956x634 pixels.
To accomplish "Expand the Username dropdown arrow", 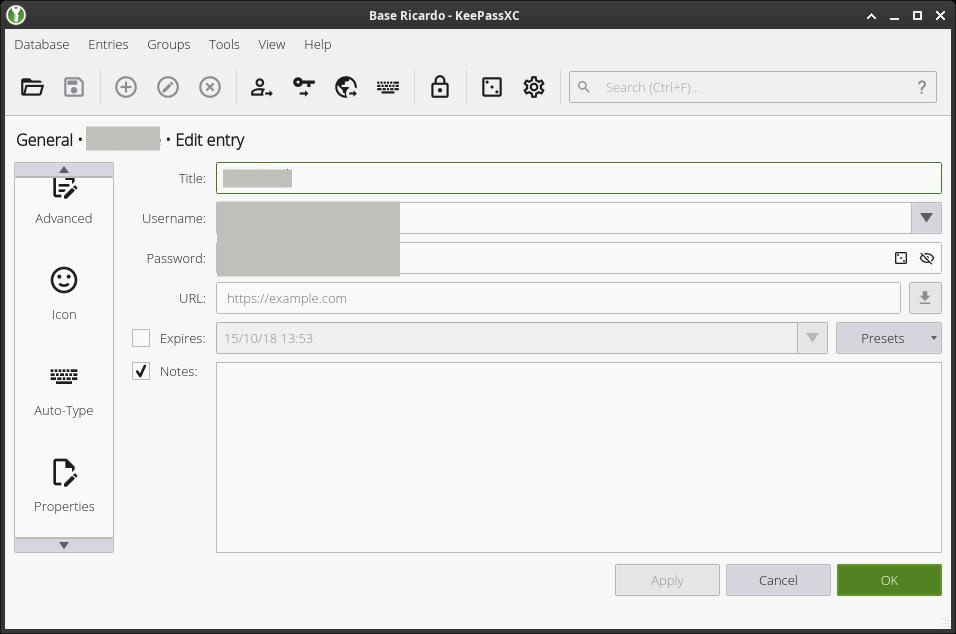I will [x=926, y=218].
